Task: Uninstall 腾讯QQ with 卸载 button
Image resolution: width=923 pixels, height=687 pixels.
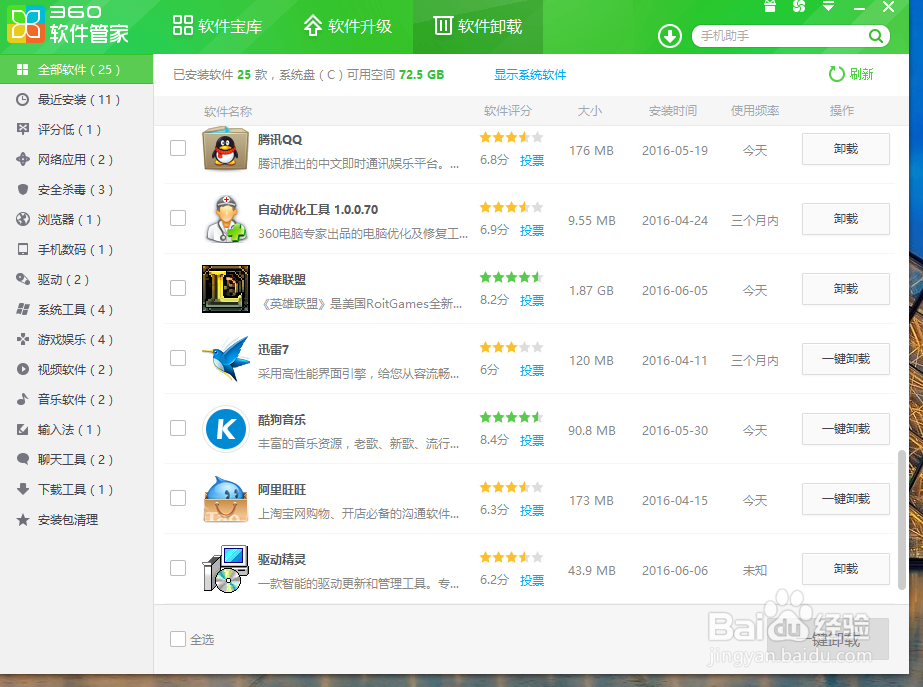Action: click(x=845, y=149)
